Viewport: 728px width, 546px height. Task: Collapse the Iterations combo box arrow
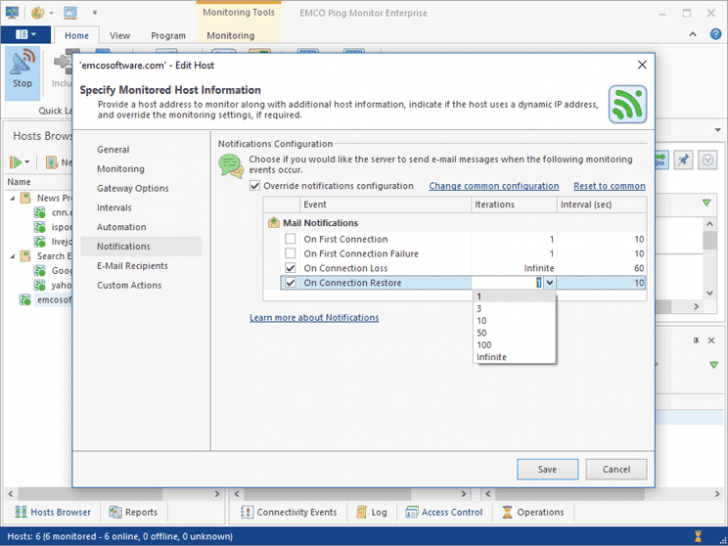coord(549,283)
